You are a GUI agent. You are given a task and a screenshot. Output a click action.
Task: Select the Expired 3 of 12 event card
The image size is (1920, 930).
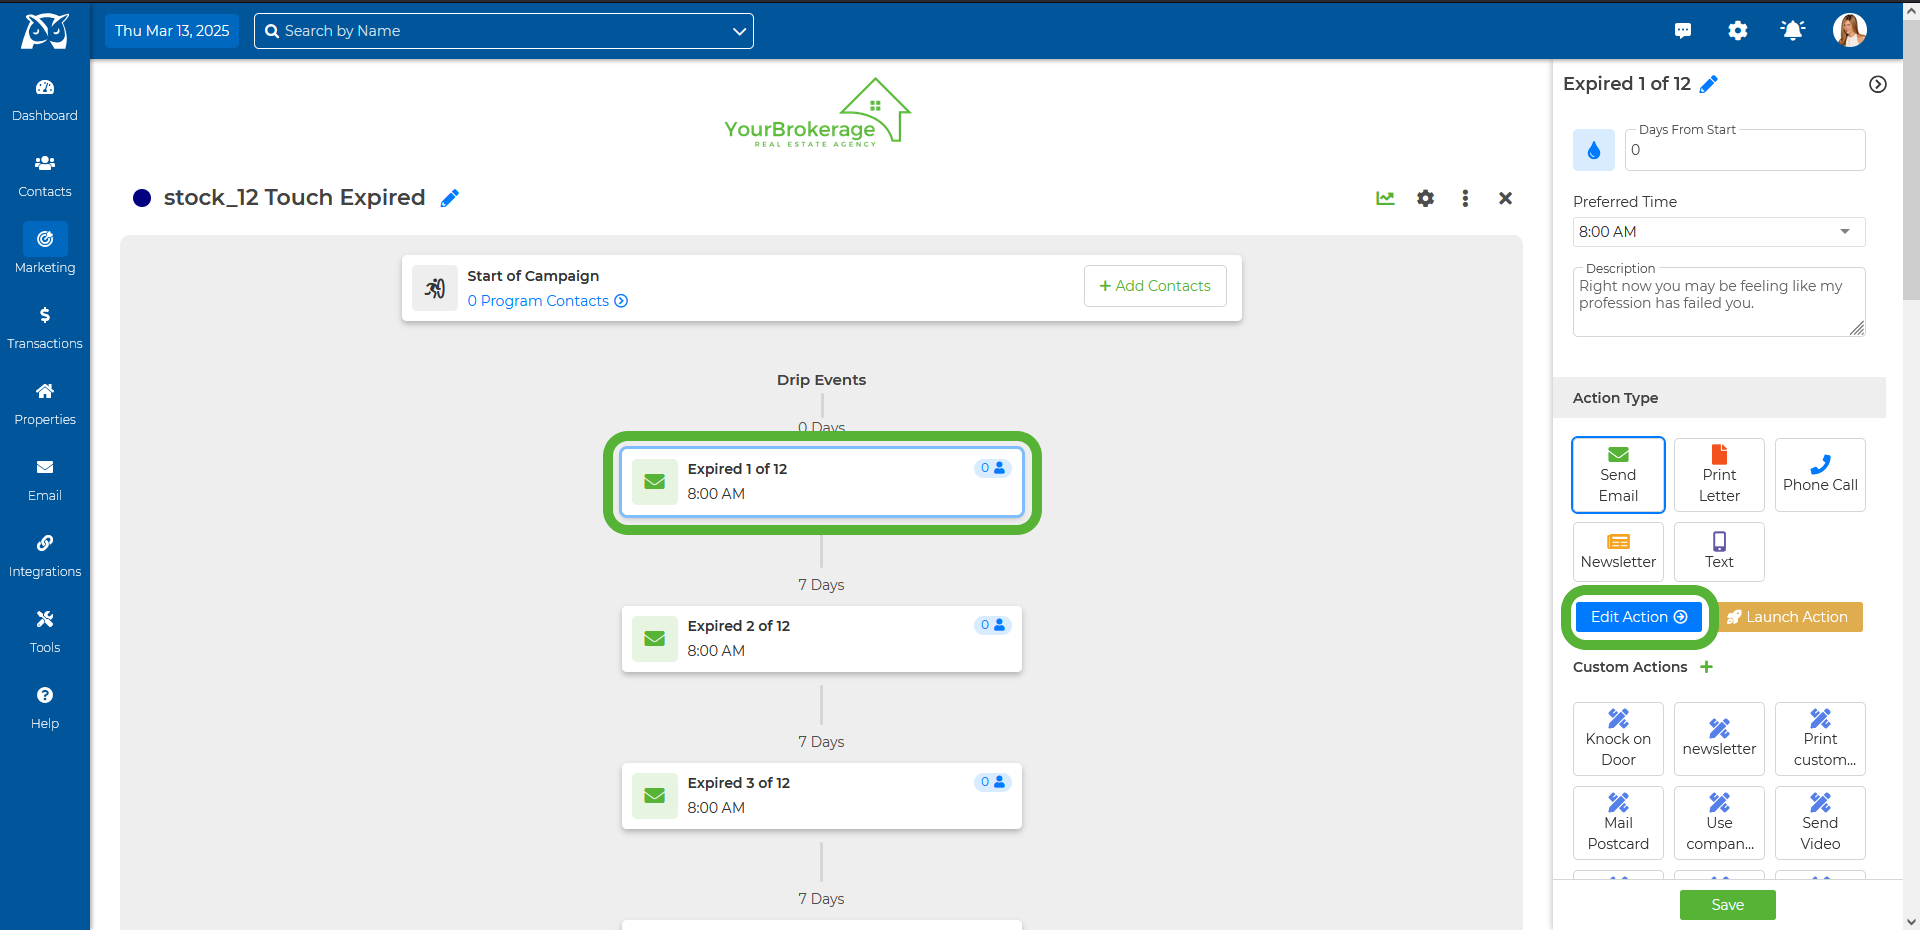822,796
